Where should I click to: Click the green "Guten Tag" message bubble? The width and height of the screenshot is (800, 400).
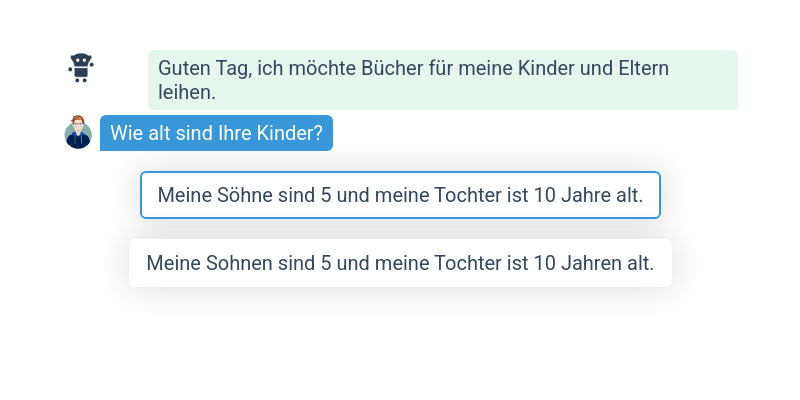tap(442, 80)
